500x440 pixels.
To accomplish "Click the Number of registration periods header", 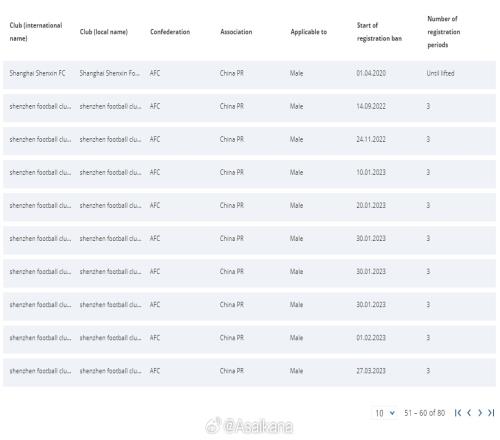I will click(x=444, y=32).
